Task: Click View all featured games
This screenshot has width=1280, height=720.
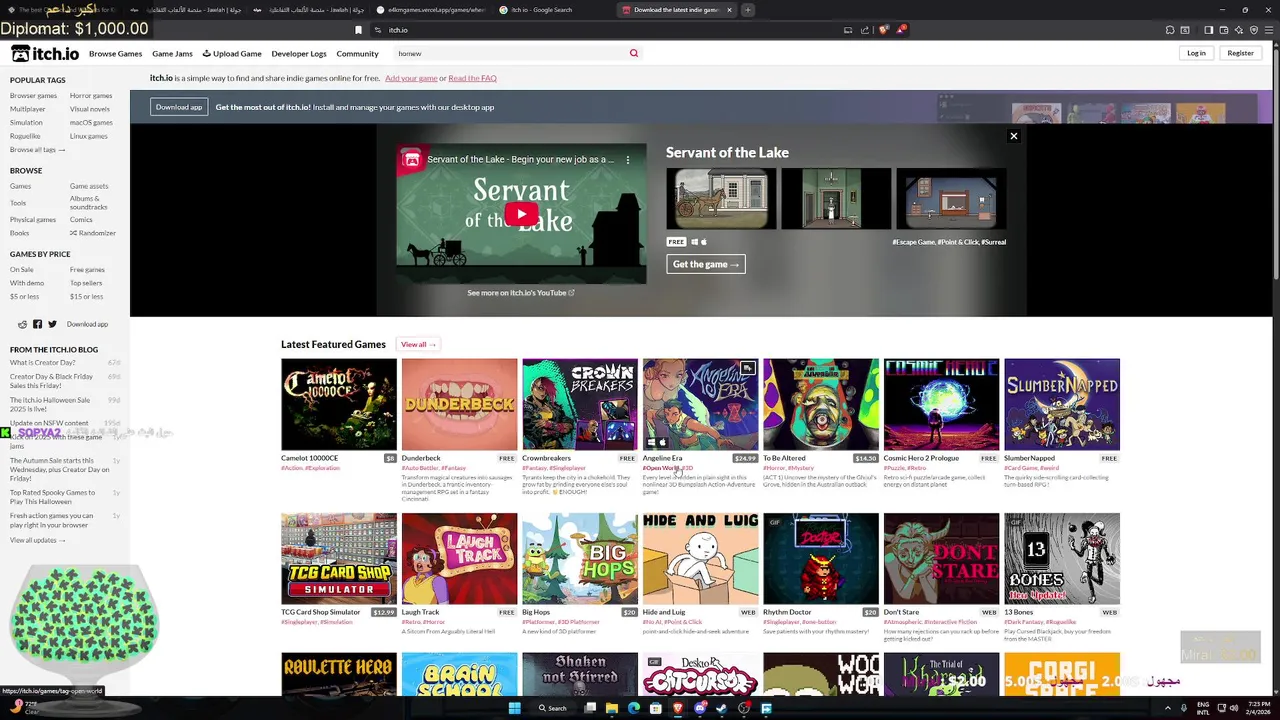Action: tap(418, 344)
